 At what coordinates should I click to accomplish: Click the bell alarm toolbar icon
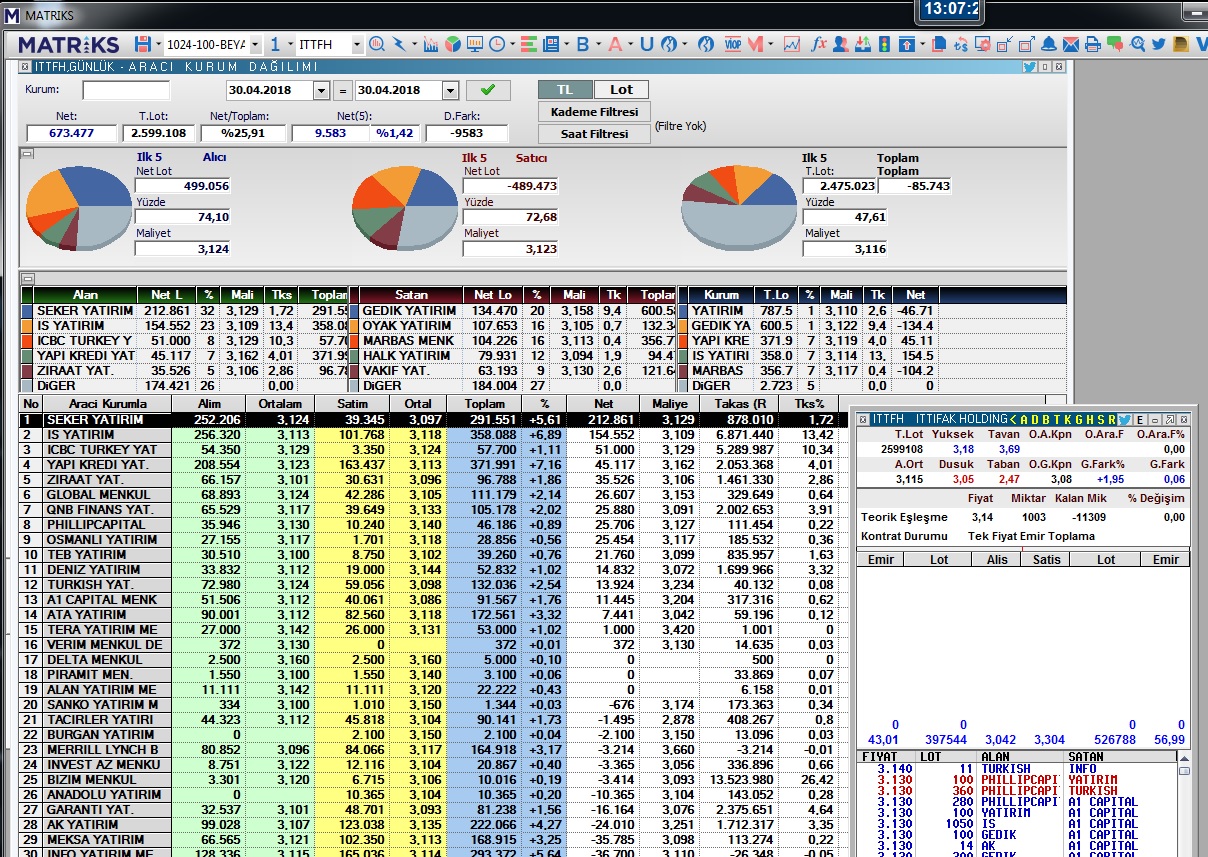click(x=1049, y=45)
